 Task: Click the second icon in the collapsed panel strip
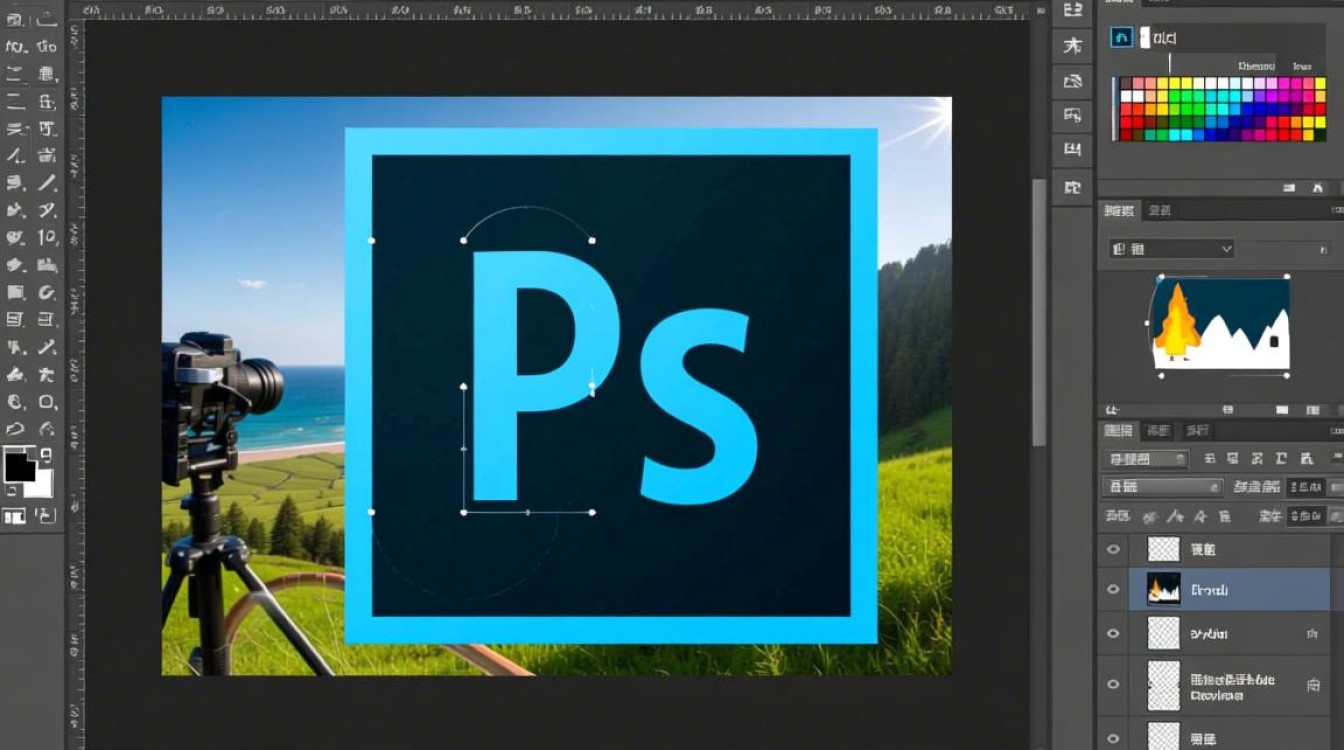tap(1073, 46)
